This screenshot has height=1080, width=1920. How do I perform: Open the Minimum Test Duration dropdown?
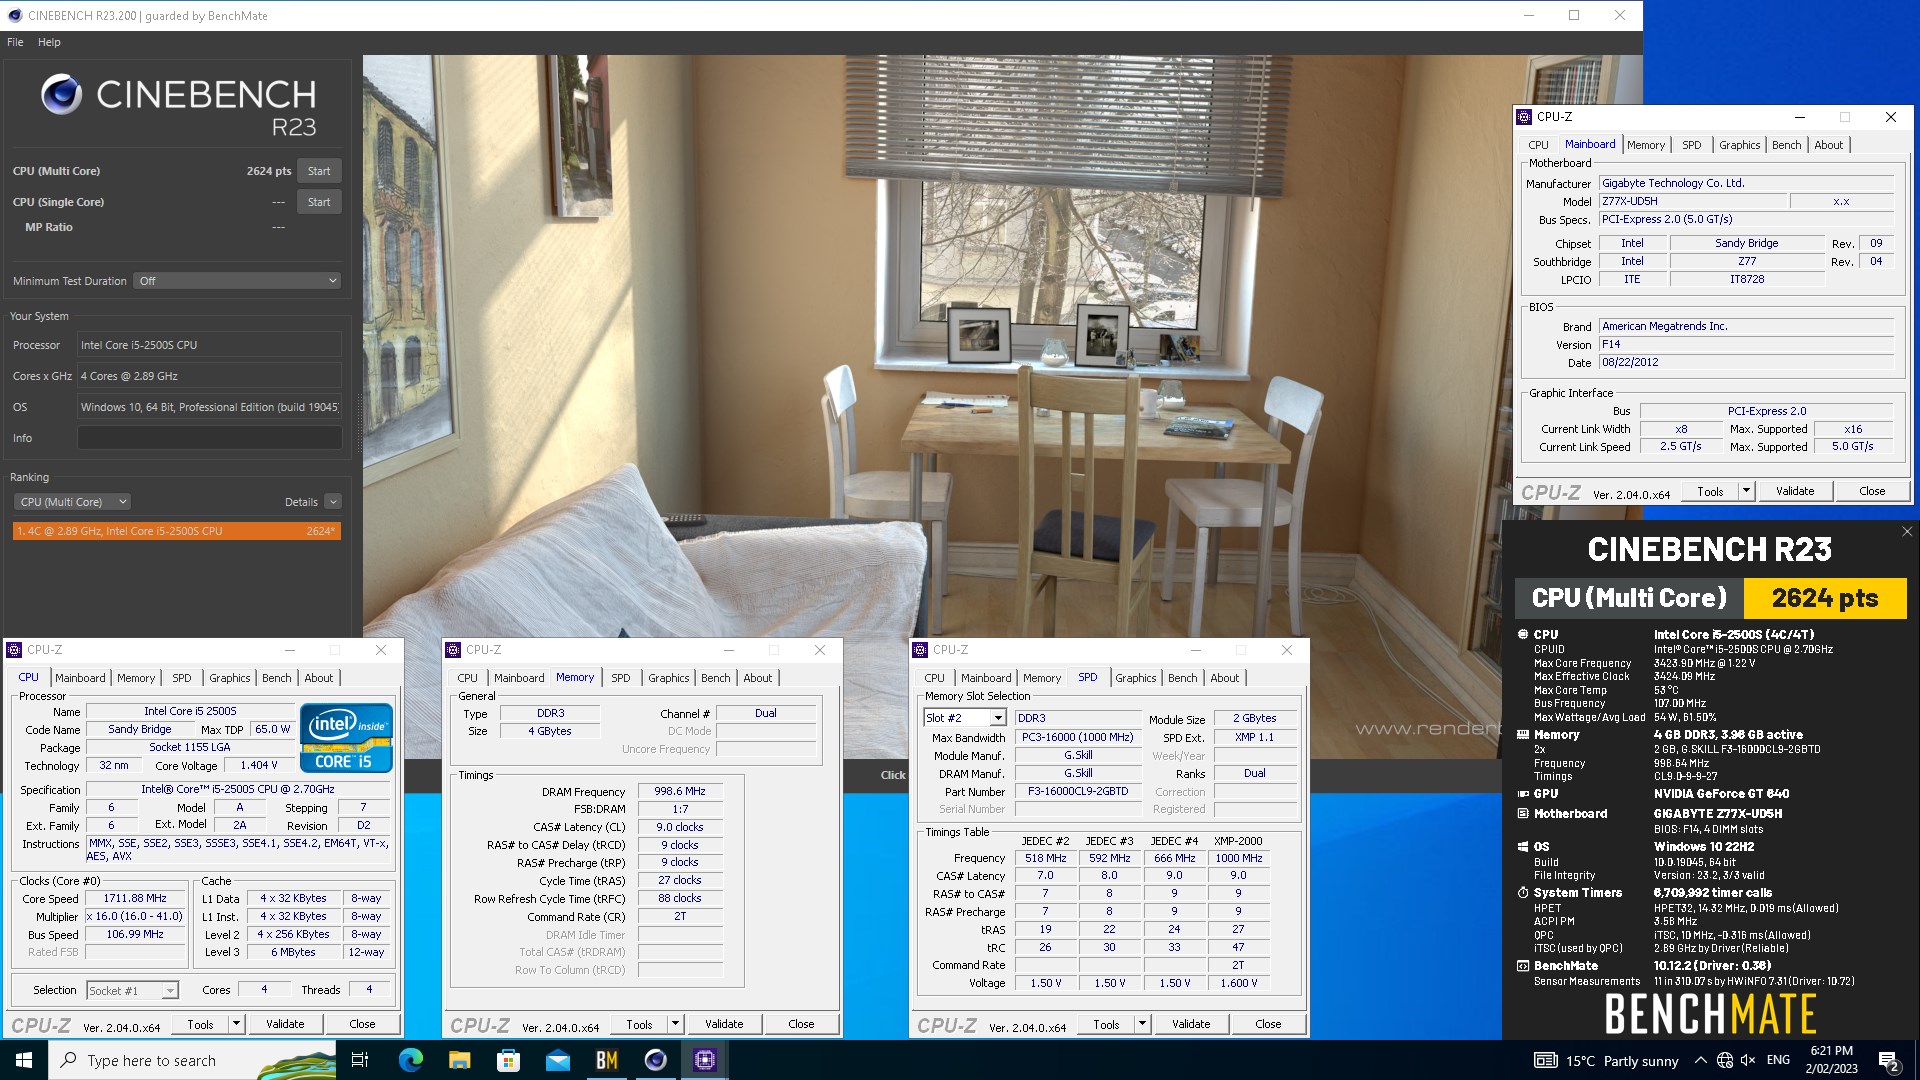(238, 281)
